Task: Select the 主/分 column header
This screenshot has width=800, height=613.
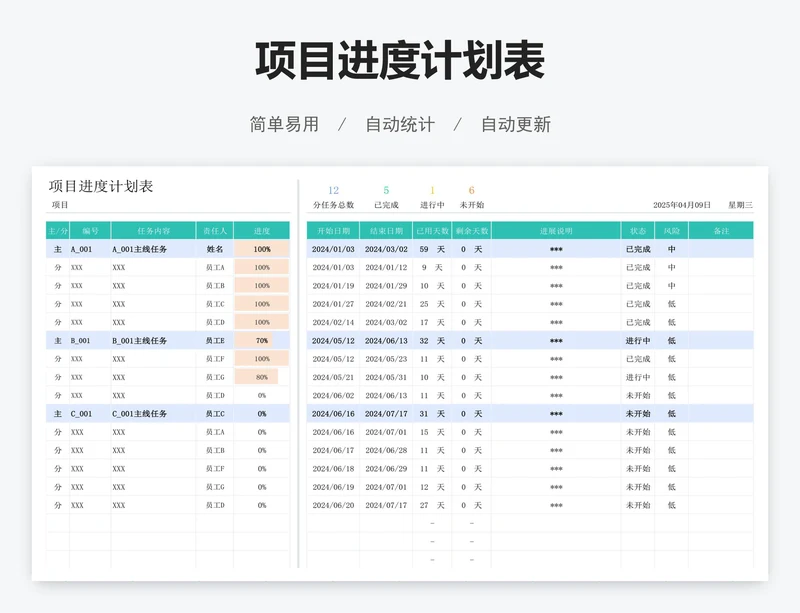Action: pyautogui.click(x=58, y=231)
